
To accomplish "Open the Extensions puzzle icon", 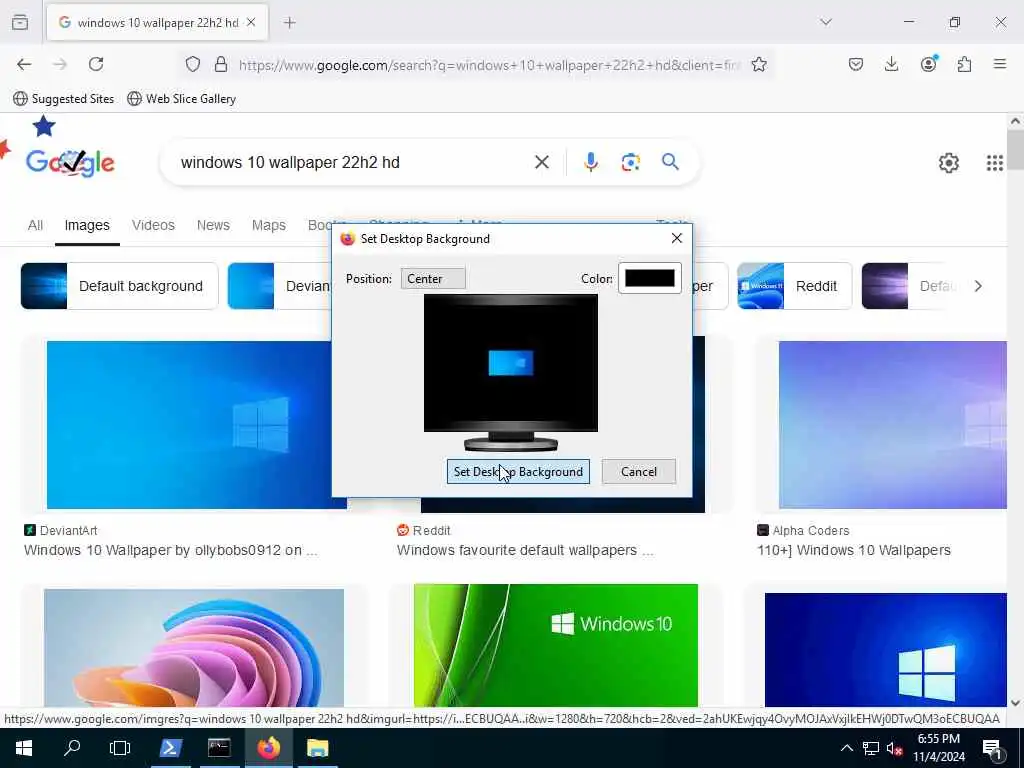I will [x=964, y=64].
